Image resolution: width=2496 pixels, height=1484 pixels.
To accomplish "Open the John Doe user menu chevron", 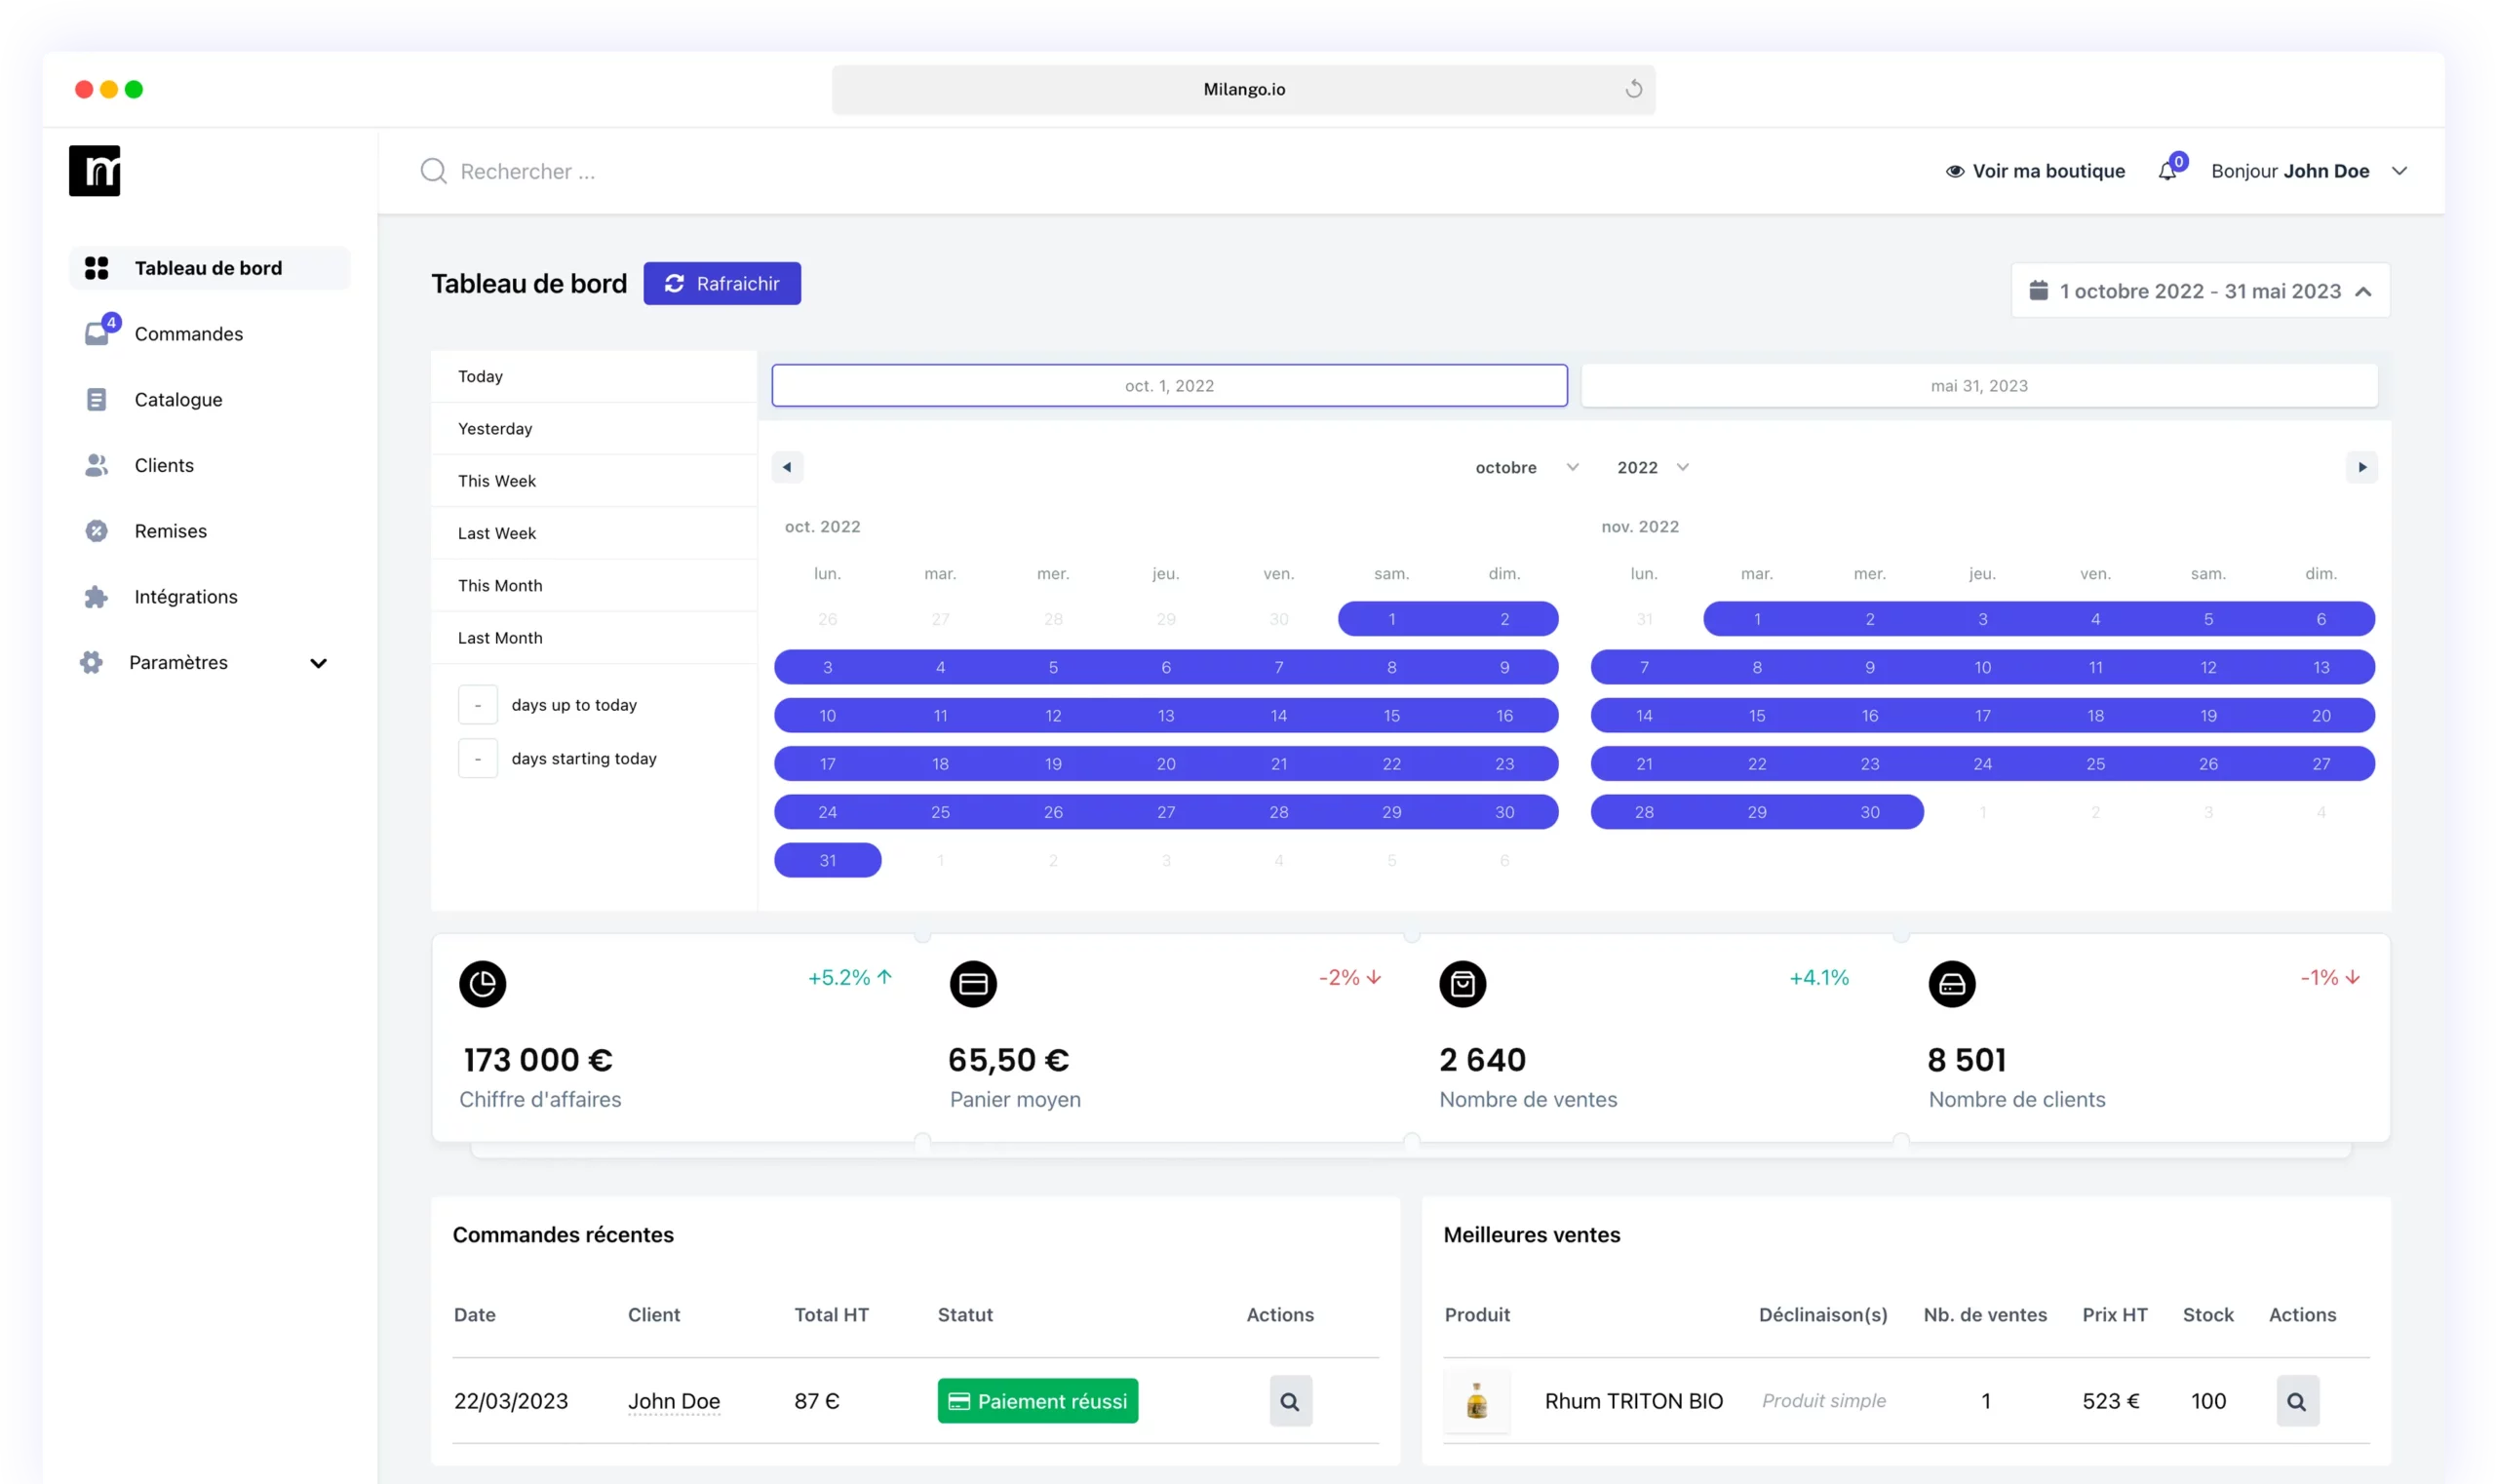I will click(x=2399, y=171).
